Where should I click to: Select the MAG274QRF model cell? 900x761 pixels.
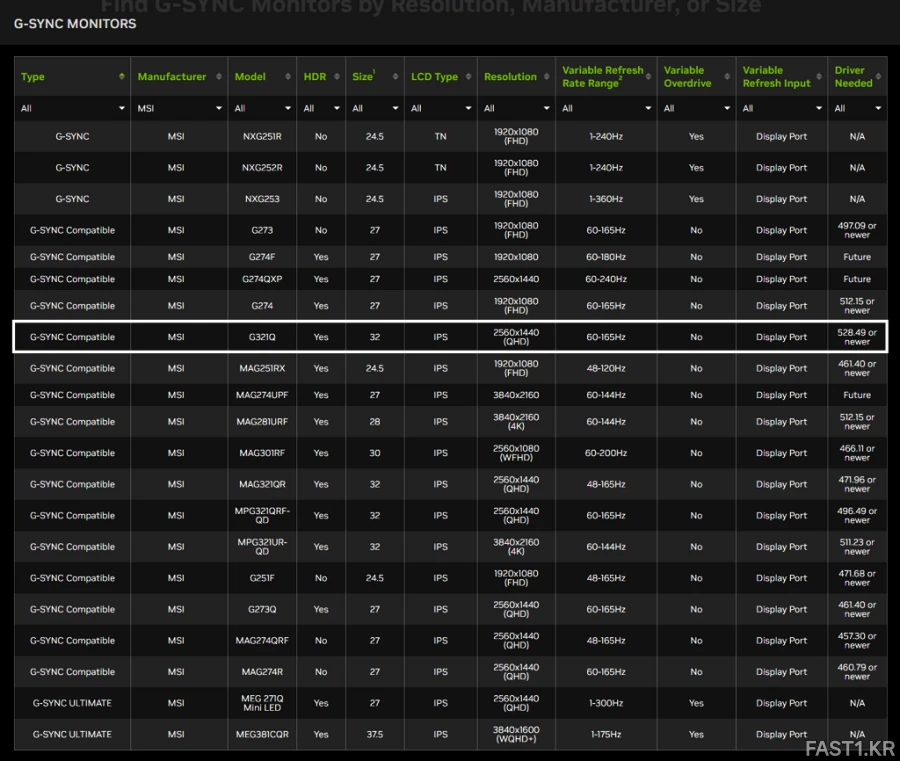pyautogui.click(x=262, y=640)
